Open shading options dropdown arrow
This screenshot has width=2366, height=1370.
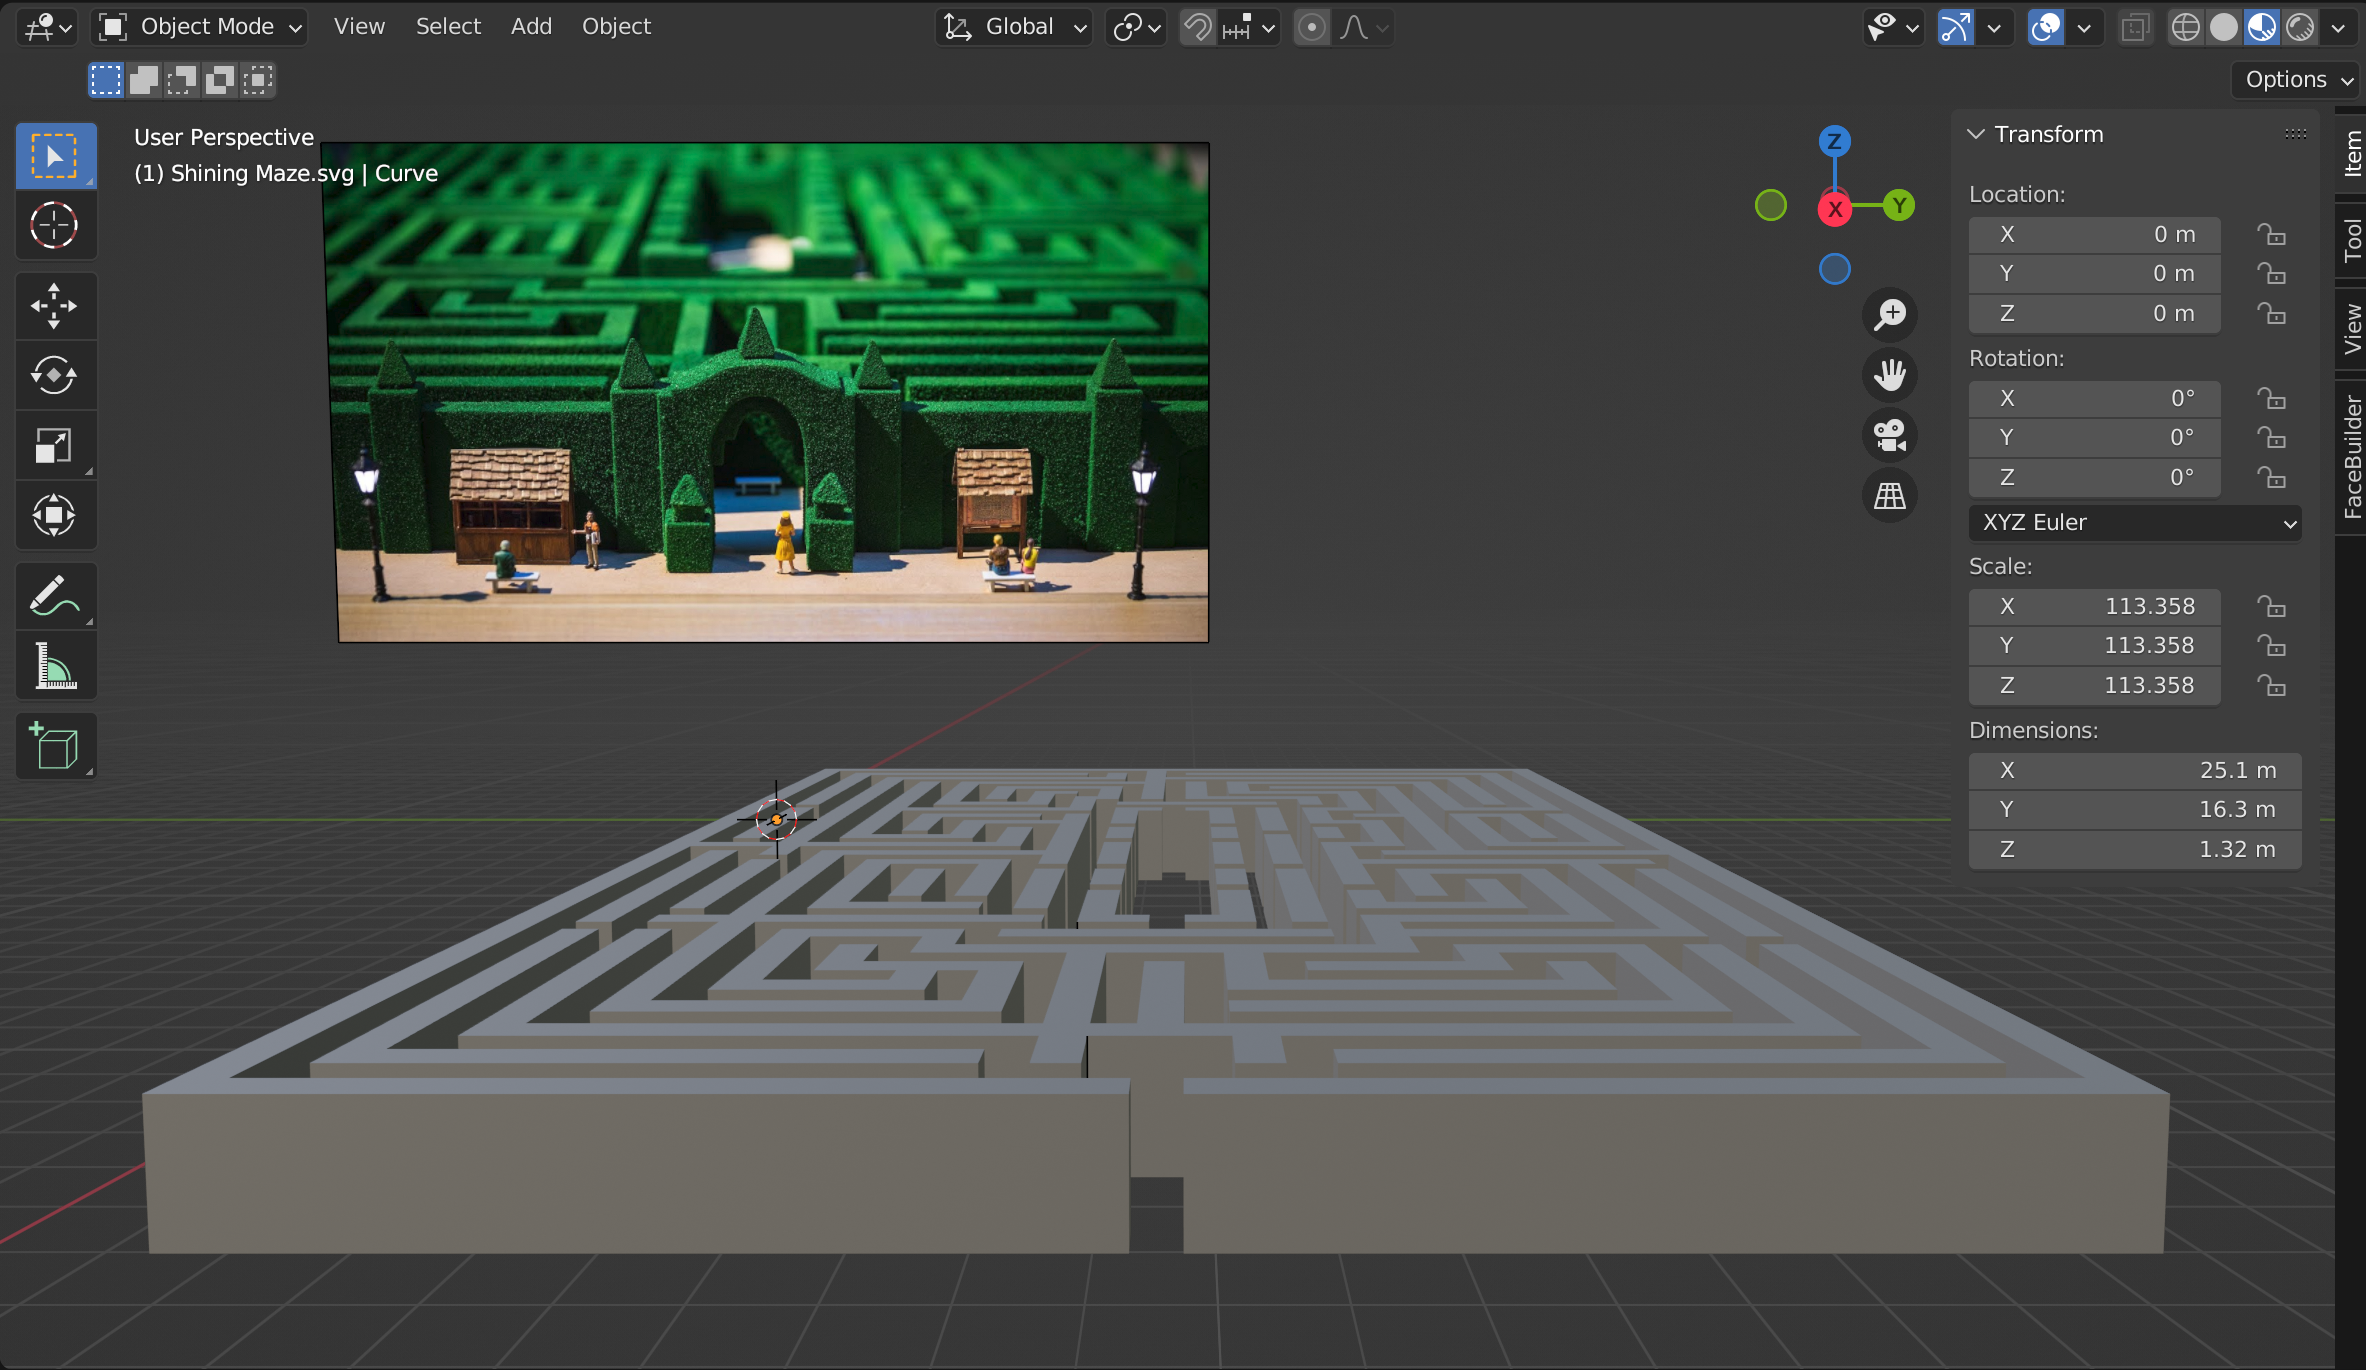point(2338,27)
